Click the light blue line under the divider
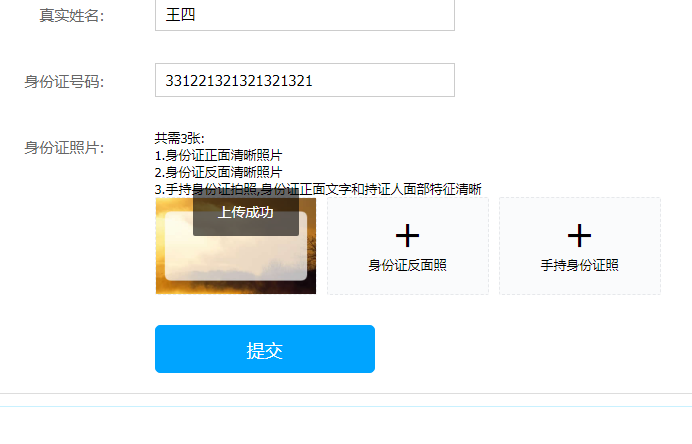Viewport: 692px width, 444px height. (346, 406)
